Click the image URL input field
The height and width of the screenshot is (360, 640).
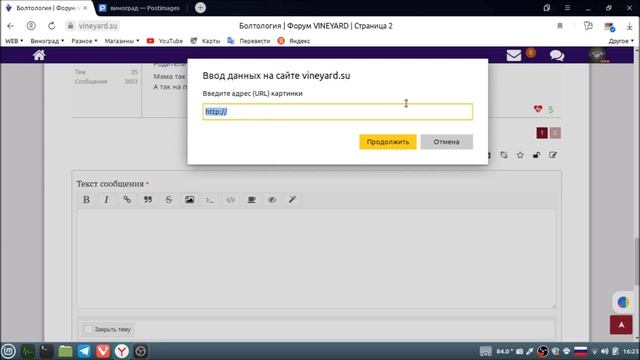pos(338,111)
